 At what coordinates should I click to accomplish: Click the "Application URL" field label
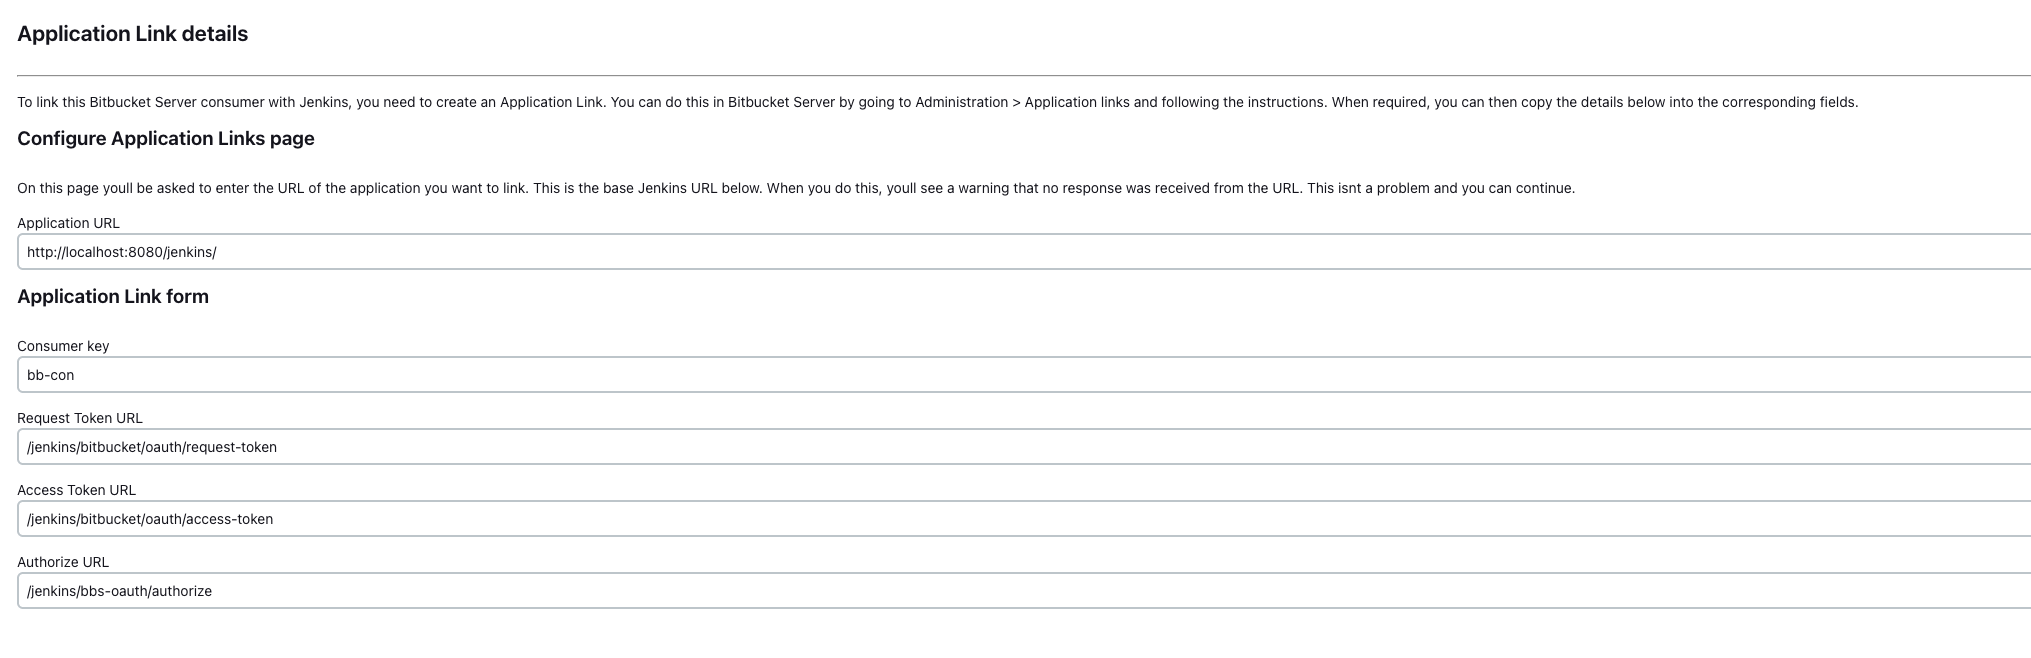coord(68,223)
